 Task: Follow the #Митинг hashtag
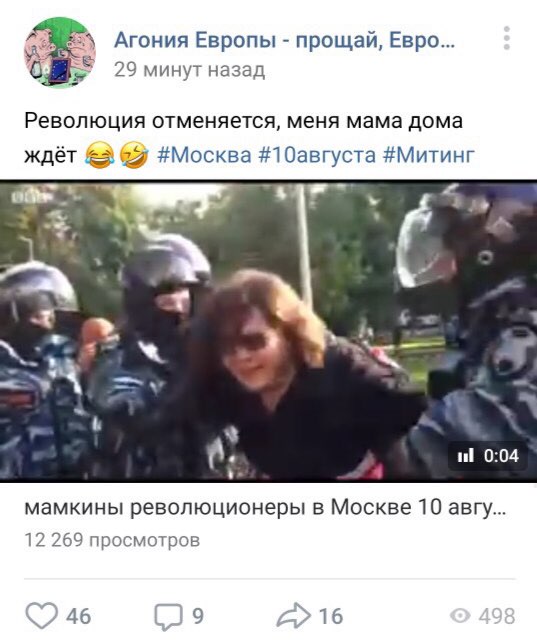coord(429,155)
